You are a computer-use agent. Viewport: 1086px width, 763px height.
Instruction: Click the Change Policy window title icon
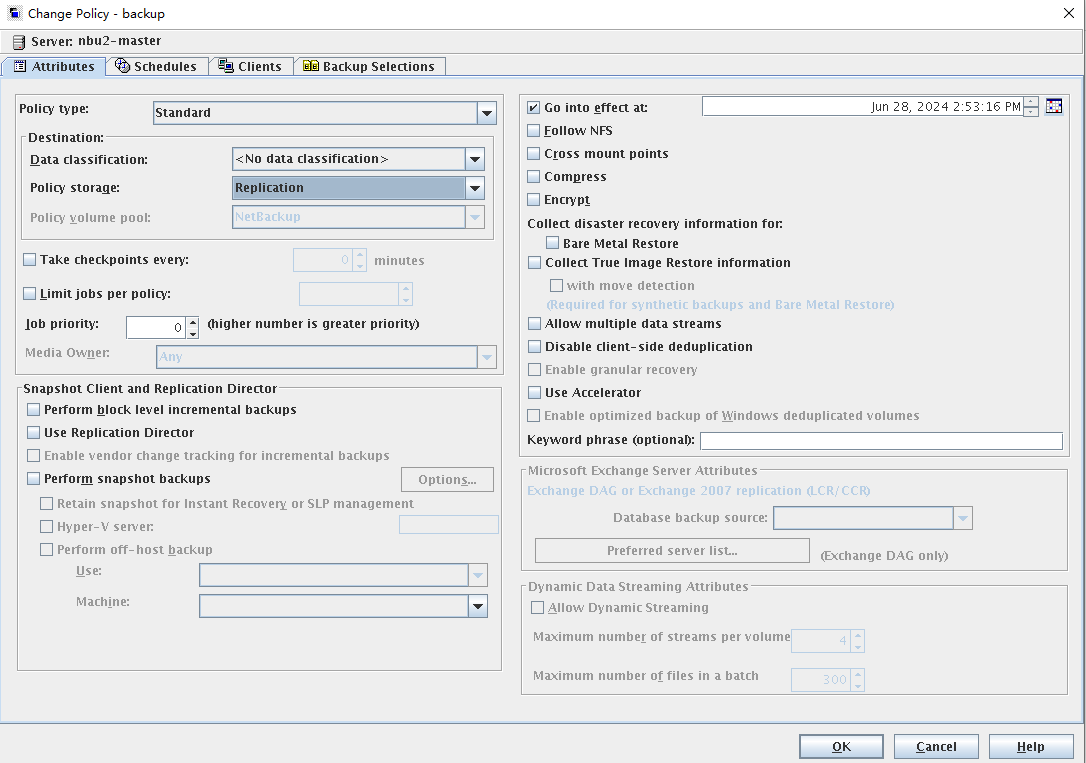coord(14,14)
